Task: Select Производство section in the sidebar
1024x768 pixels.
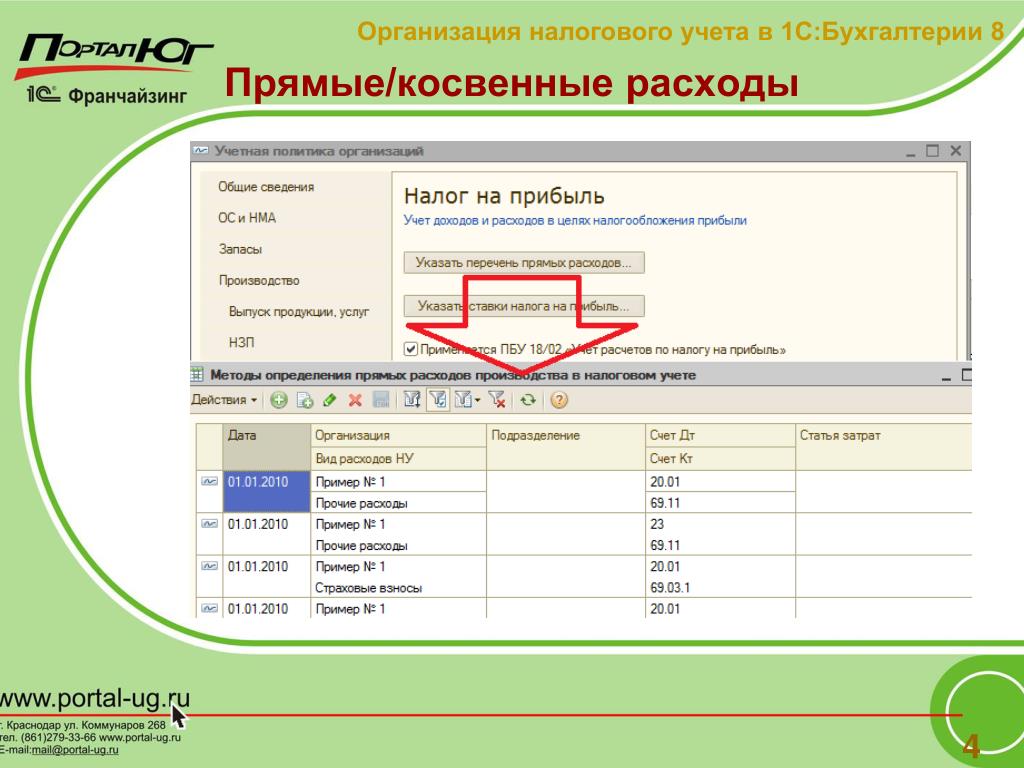Action: [x=259, y=280]
